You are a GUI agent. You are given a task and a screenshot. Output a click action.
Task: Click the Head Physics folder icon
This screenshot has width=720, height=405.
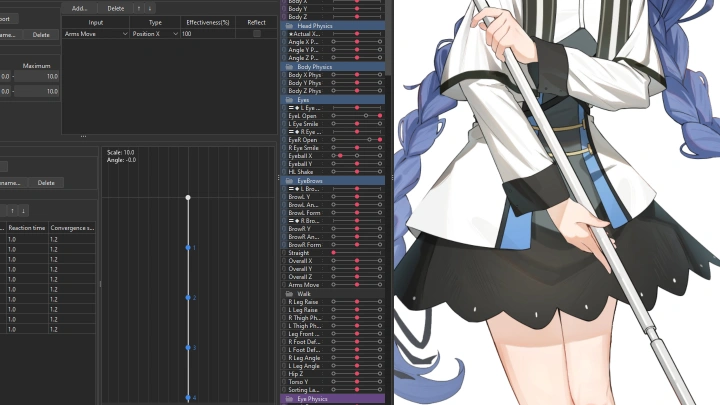[289, 26]
